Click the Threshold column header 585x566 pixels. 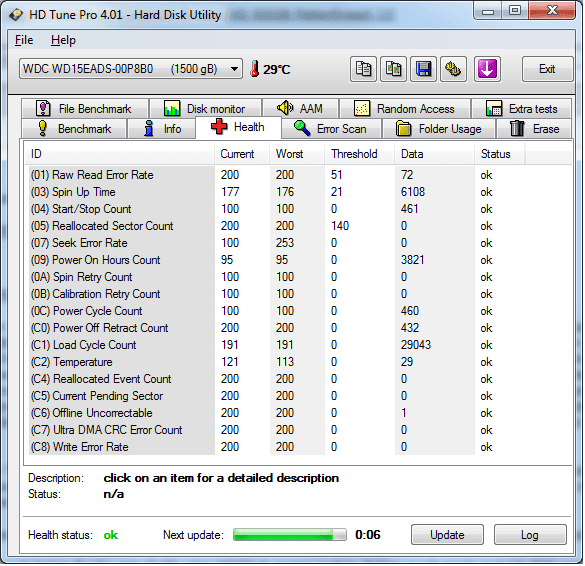coord(359,154)
